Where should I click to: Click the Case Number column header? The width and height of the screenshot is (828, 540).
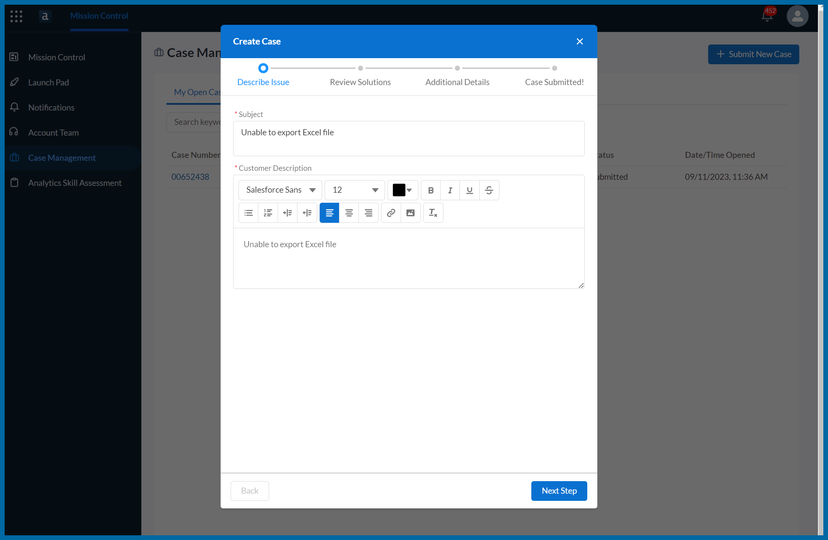195,155
